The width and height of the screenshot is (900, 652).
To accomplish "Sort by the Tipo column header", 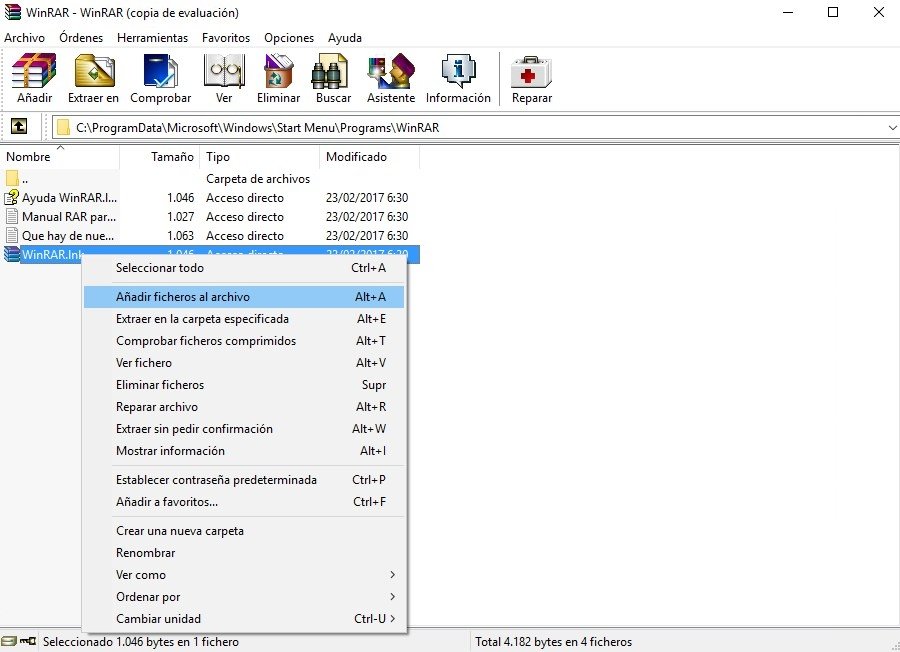I will pyautogui.click(x=259, y=157).
